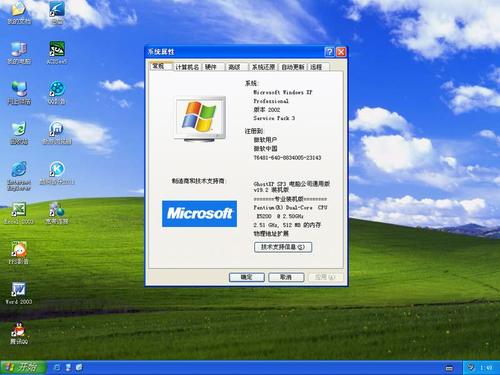Click the product ID 76481-640-8834005-23143
Viewport: 500px width, 375px height.
pyautogui.click(x=287, y=157)
